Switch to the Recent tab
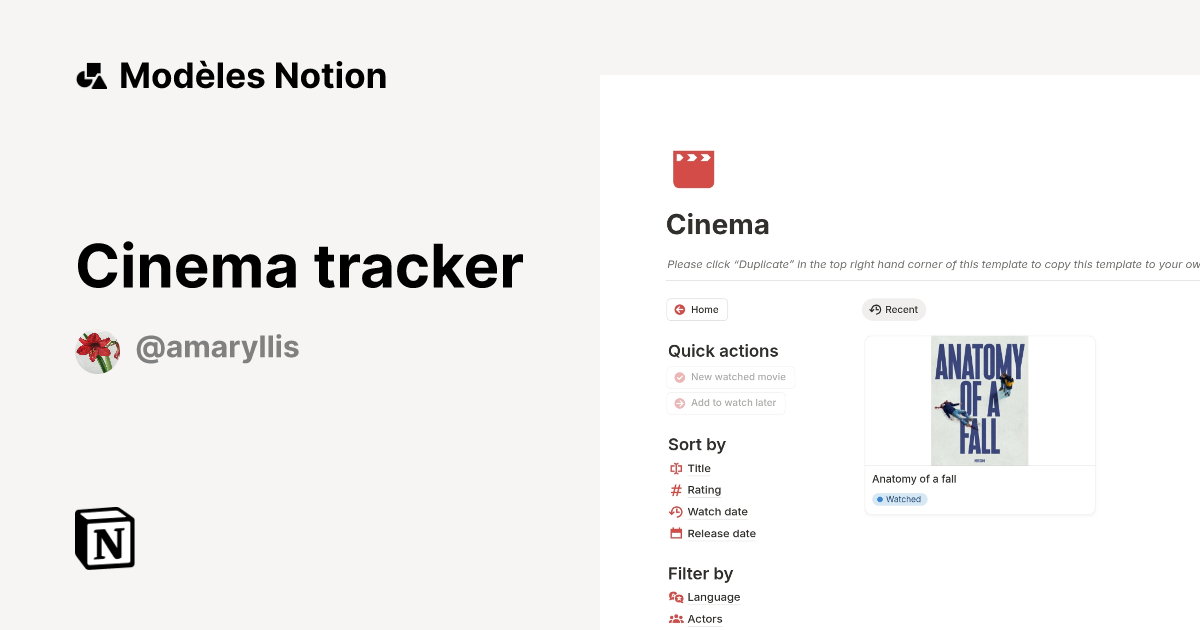The width and height of the screenshot is (1200, 630). click(x=894, y=309)
